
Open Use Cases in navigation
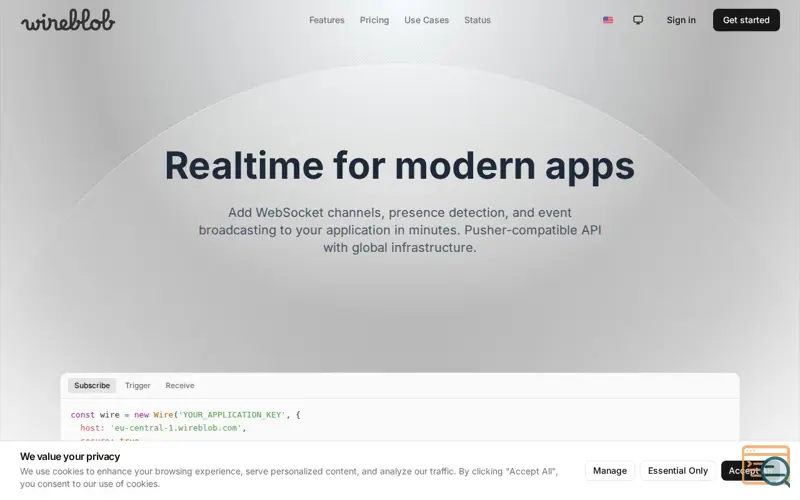(x=427, y=20)
